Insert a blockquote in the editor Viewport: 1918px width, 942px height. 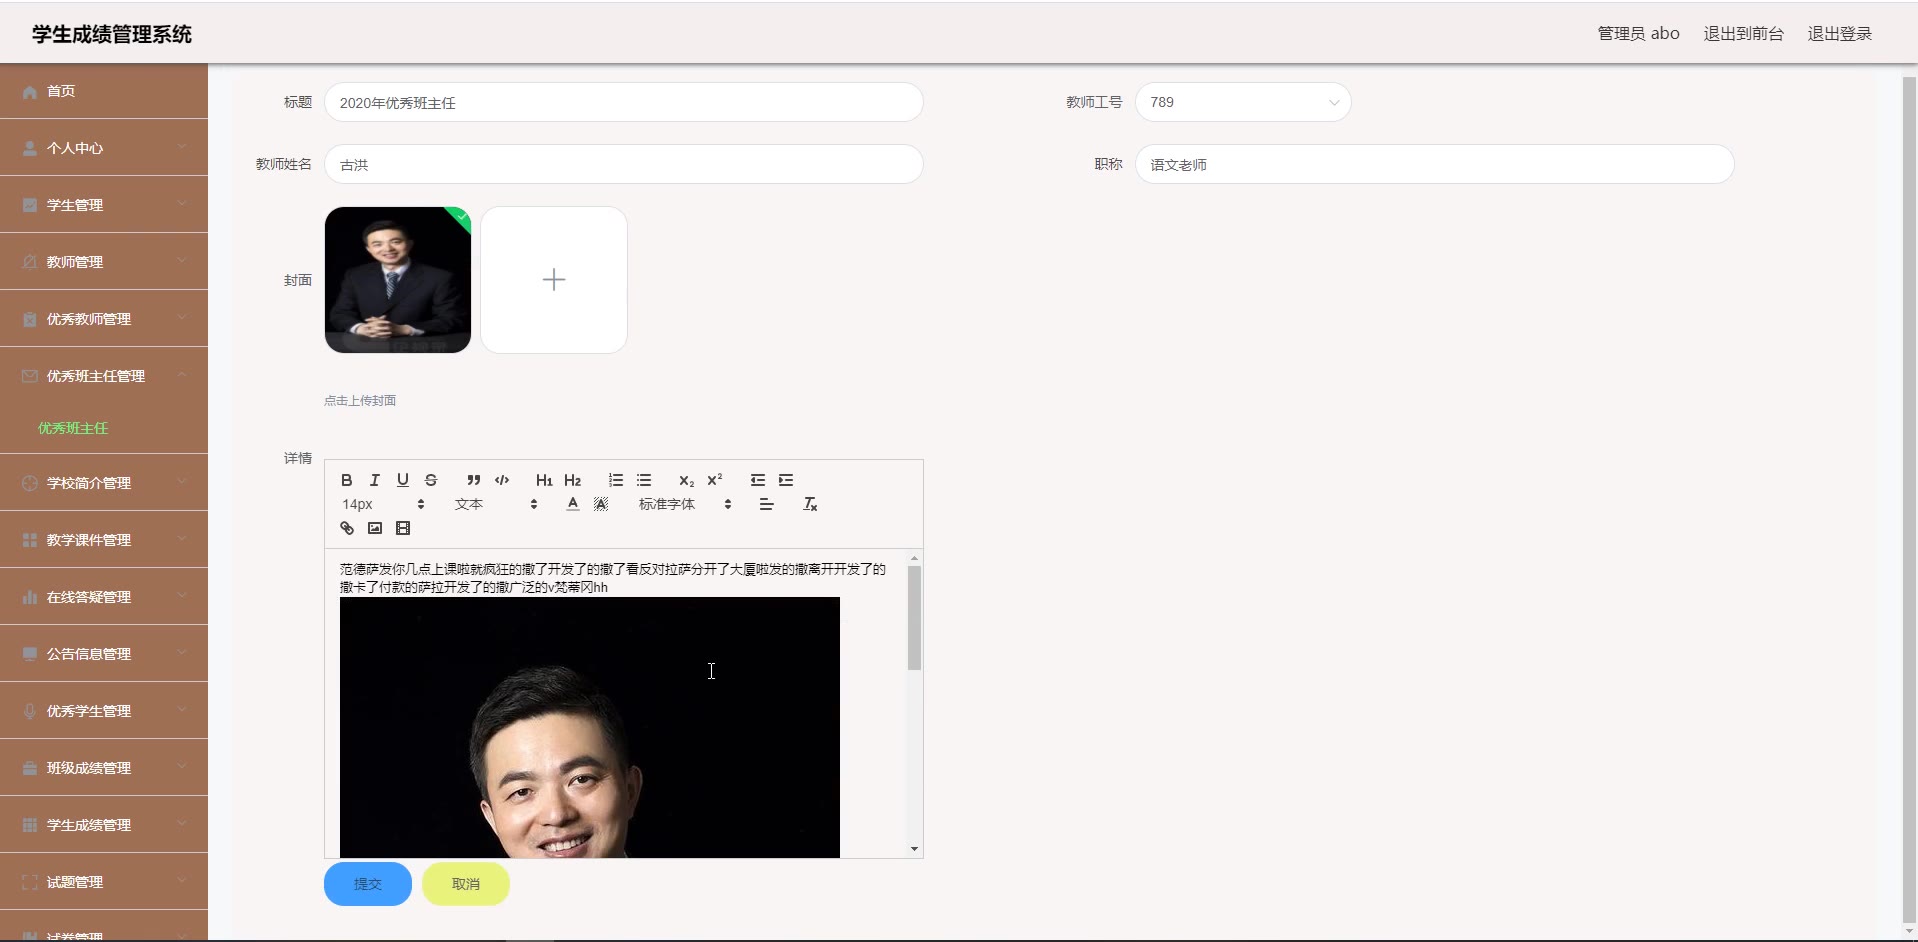pos(473,480)
